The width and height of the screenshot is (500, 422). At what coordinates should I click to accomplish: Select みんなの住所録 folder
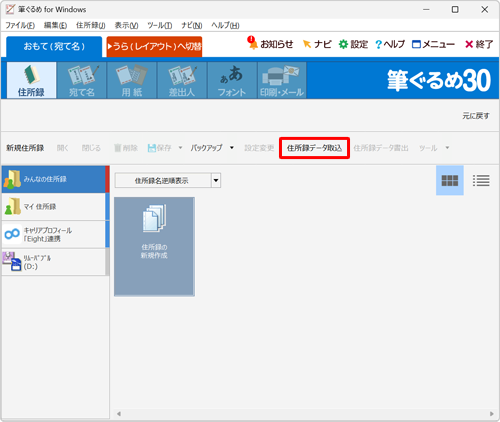click(54, 179)
